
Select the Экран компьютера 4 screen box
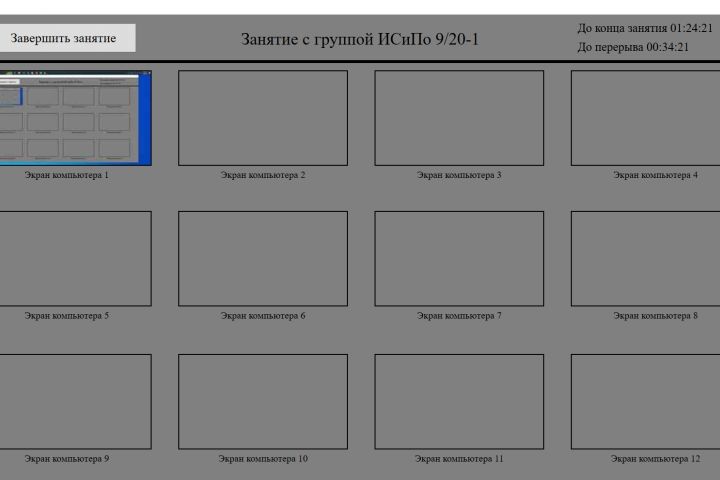pyautogui.click(x=645, y=118)
